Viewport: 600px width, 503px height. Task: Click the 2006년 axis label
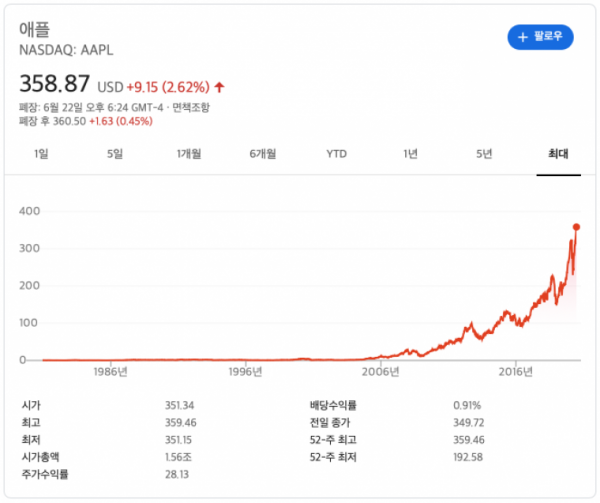coord(381,371)
